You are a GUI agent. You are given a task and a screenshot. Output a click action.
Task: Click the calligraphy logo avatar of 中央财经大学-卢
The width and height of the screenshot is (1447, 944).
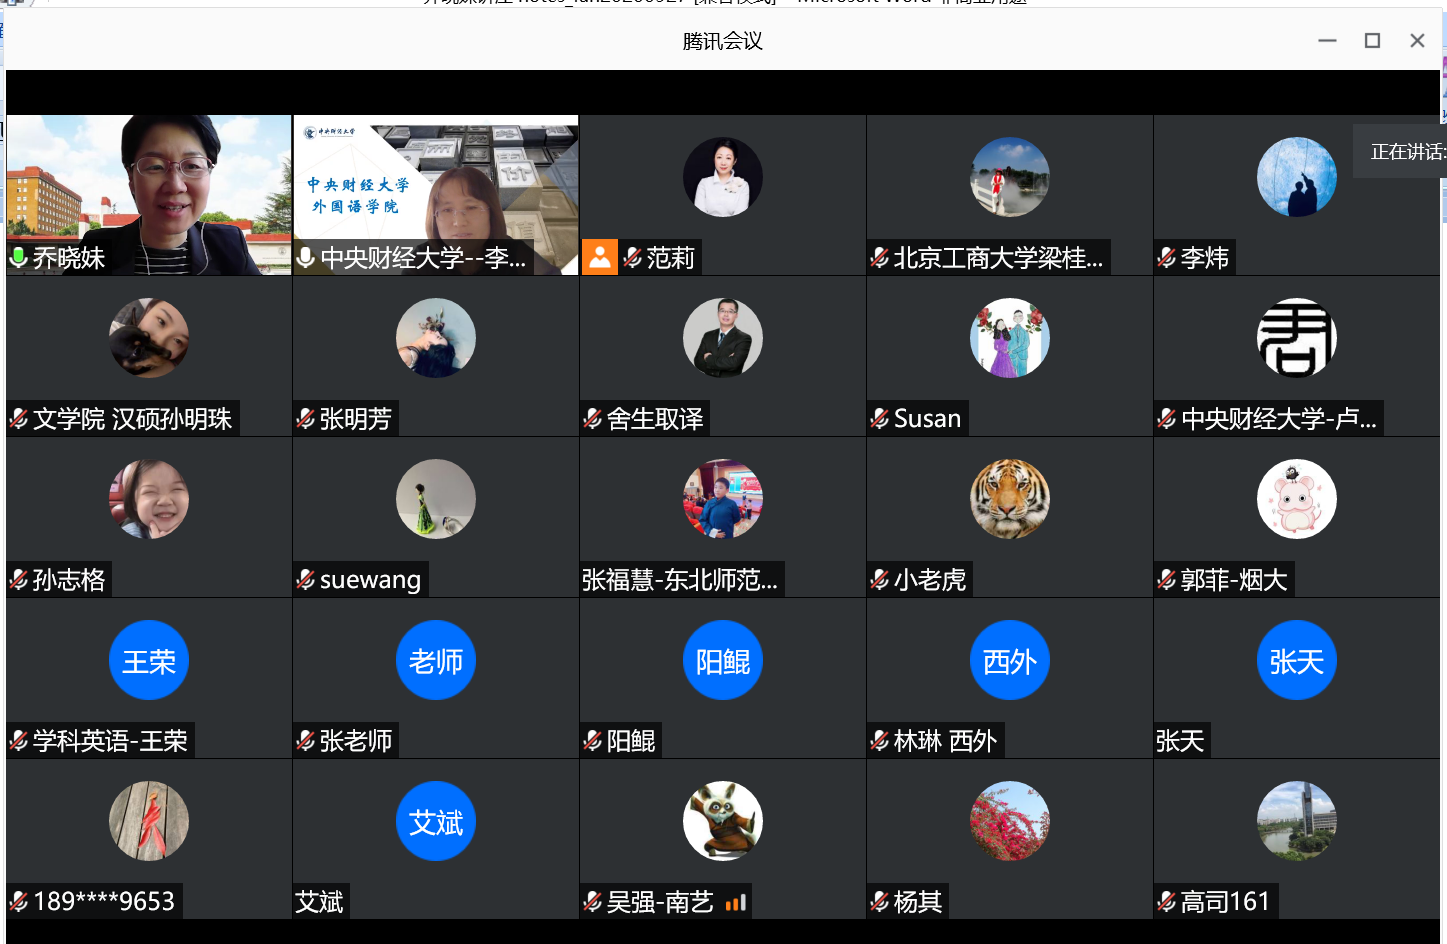point(1297,338)
